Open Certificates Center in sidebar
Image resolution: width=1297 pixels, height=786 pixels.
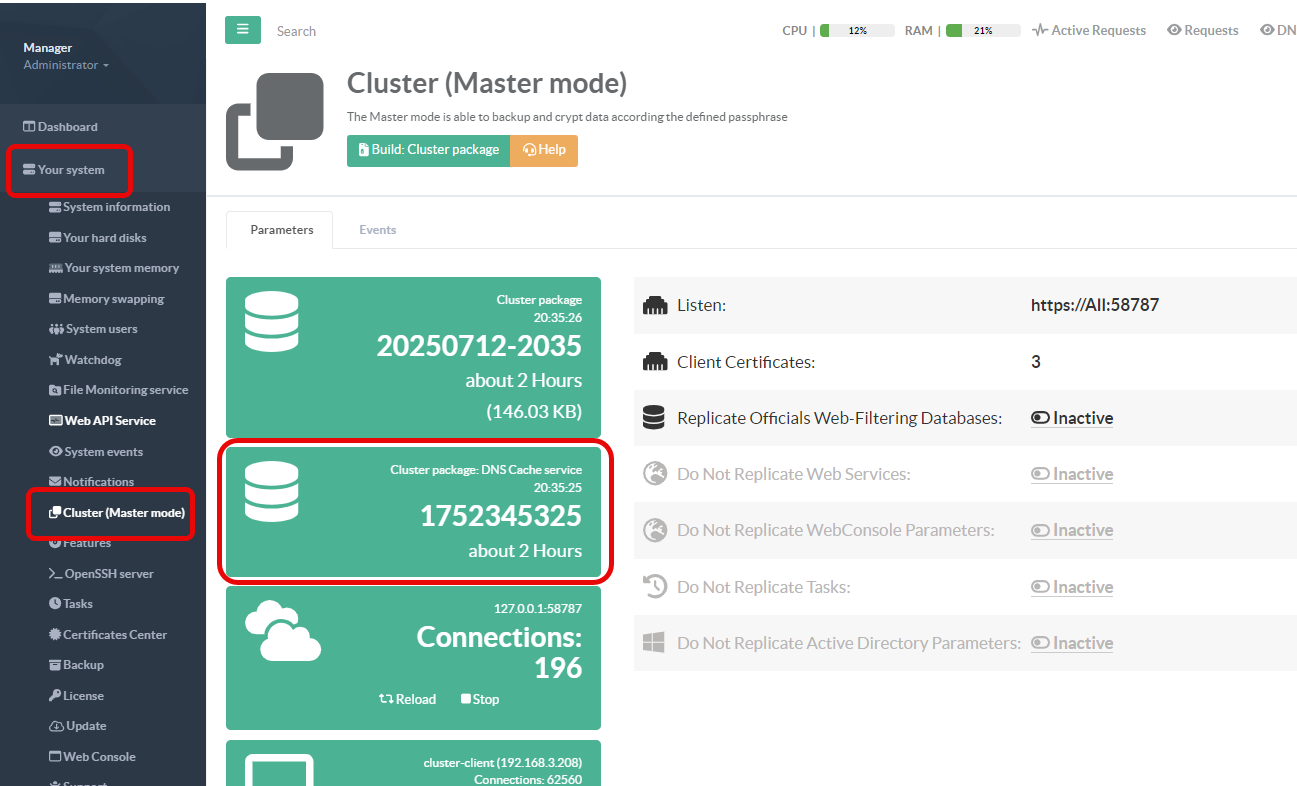pos(114,635)
